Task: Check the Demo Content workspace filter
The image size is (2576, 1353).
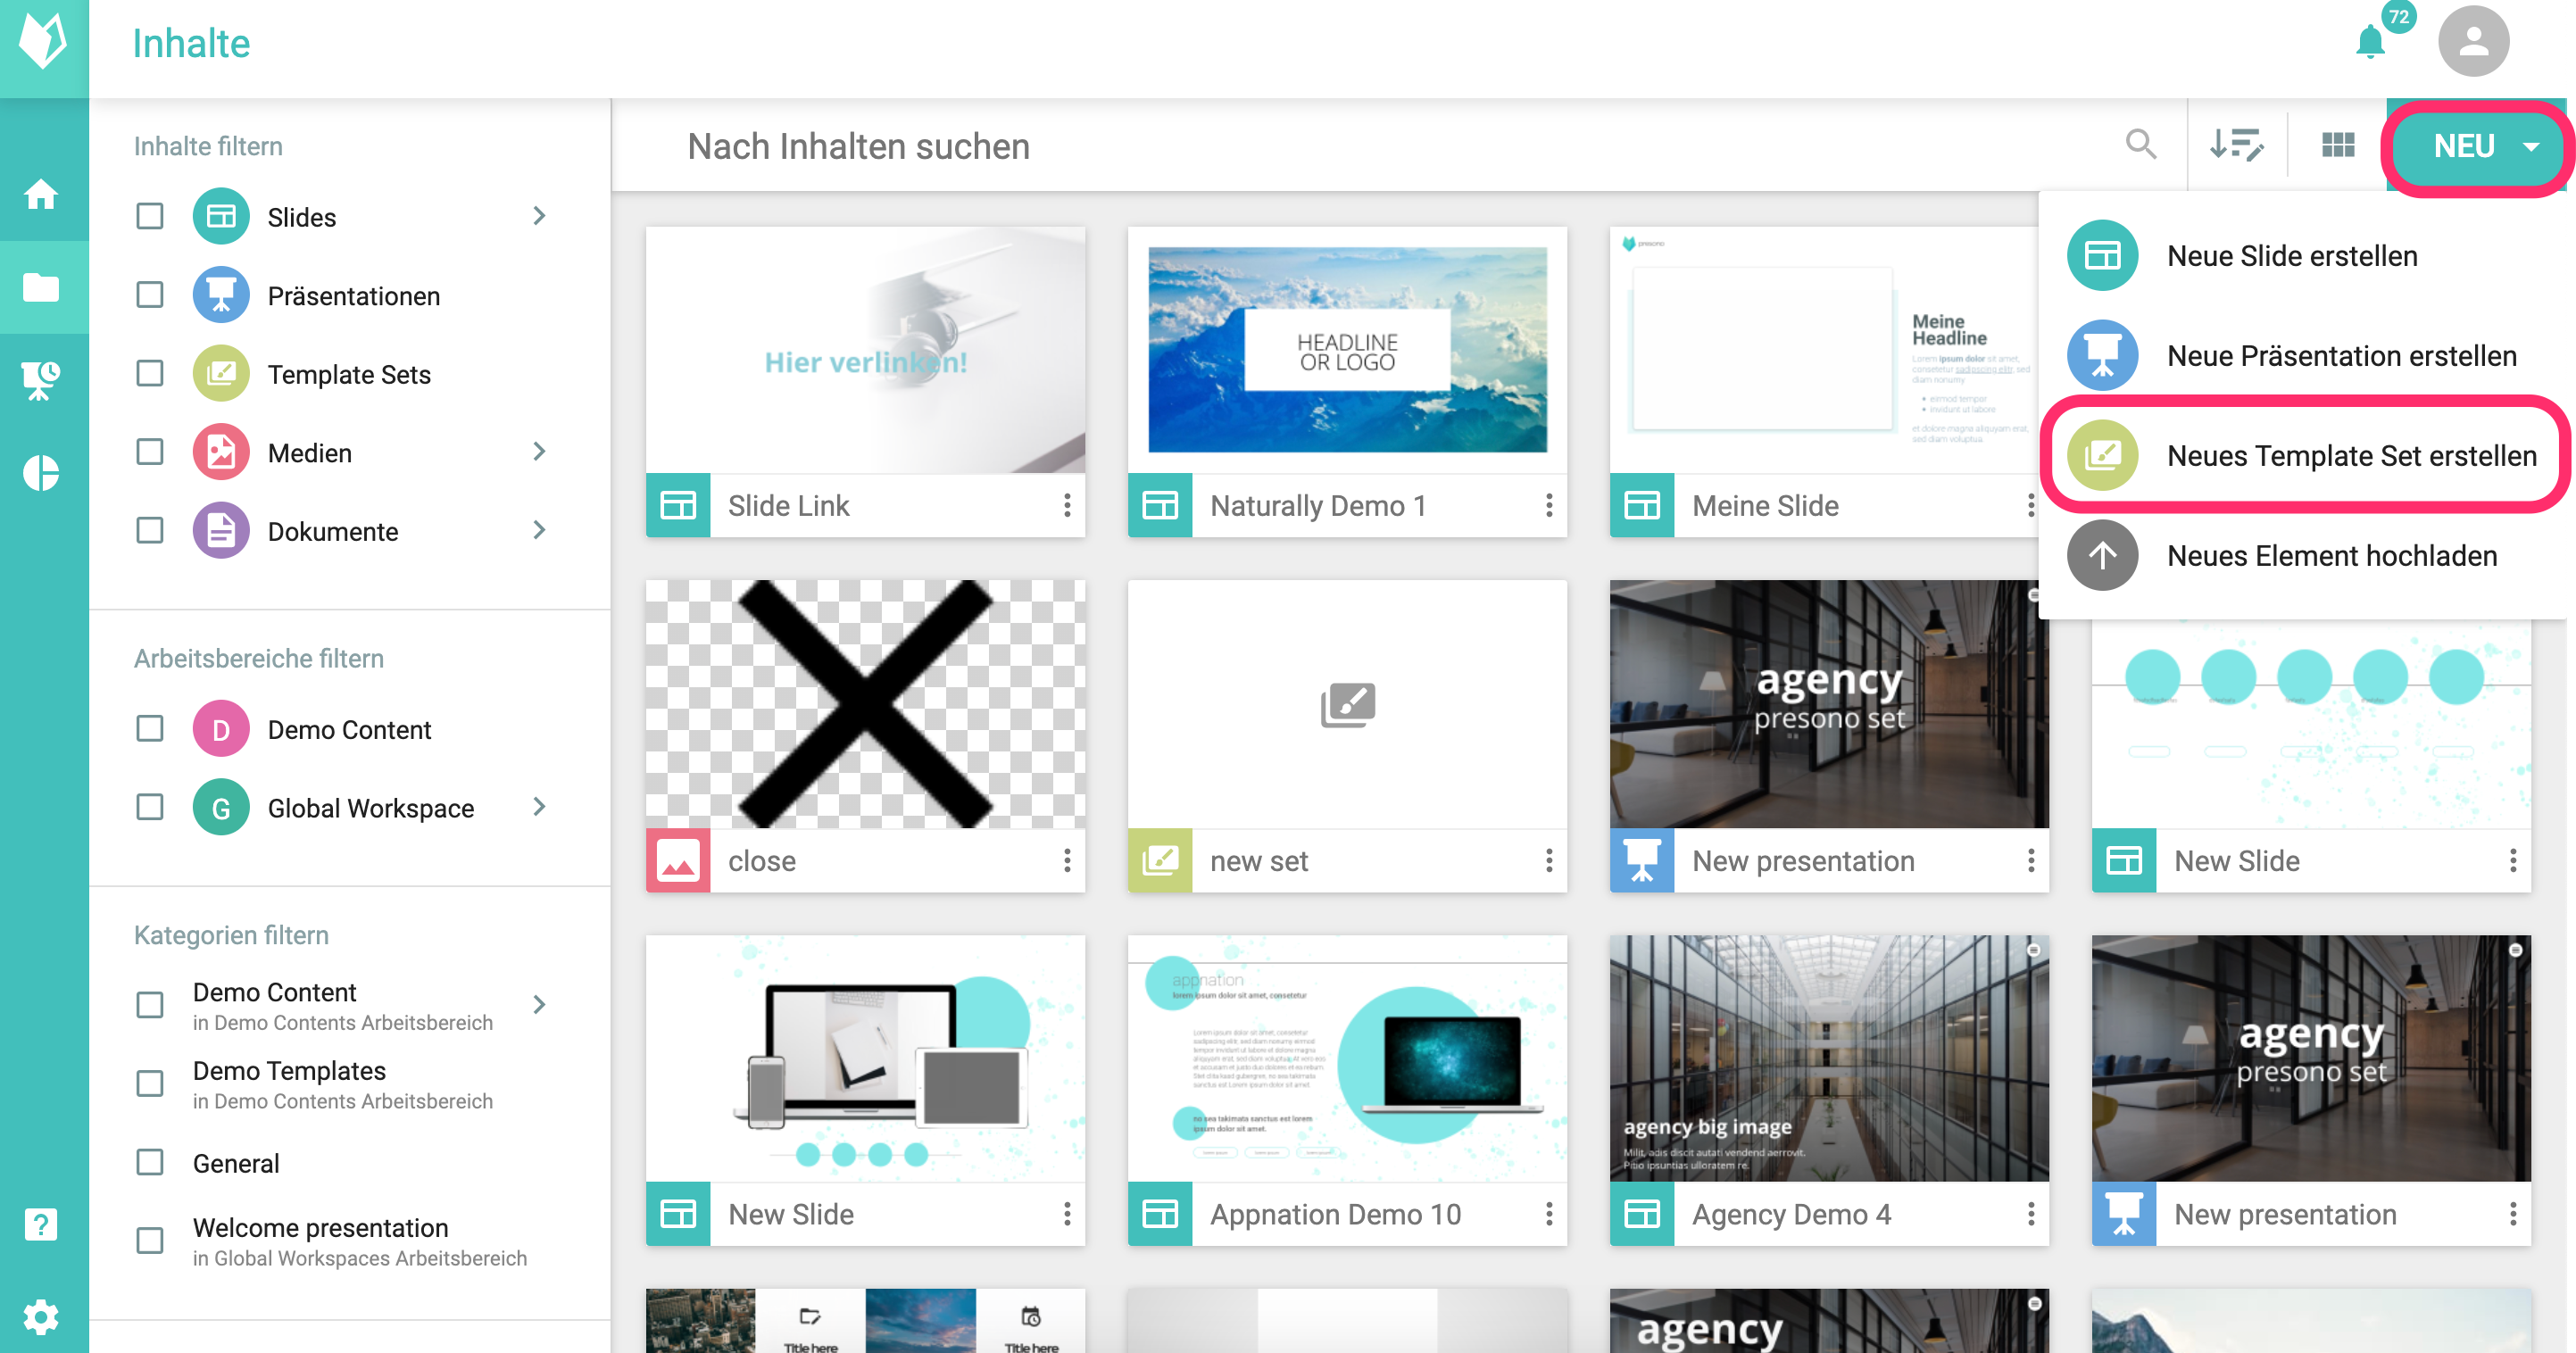Action: [149, 729]
